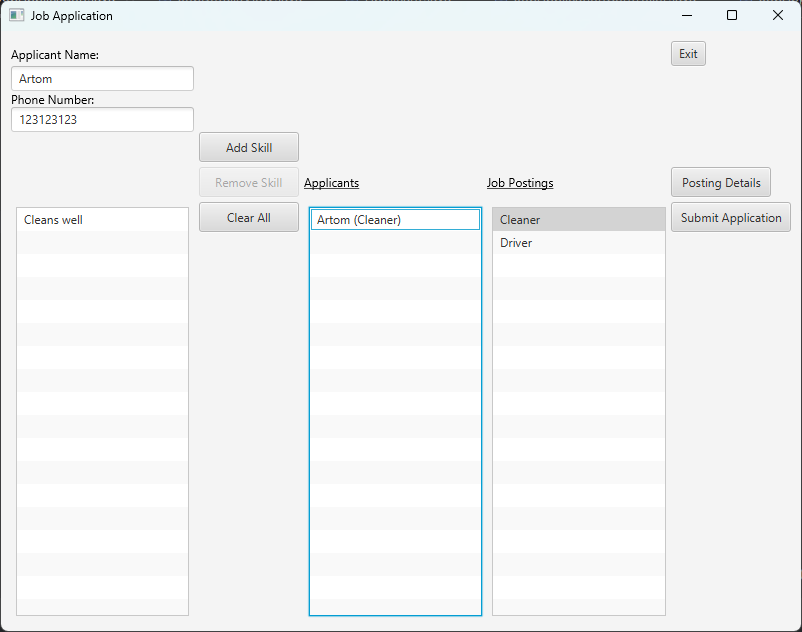This screenshot has height=632, width=802.
Task: Click the Job Application title bar icon
Action: (14, 15)
